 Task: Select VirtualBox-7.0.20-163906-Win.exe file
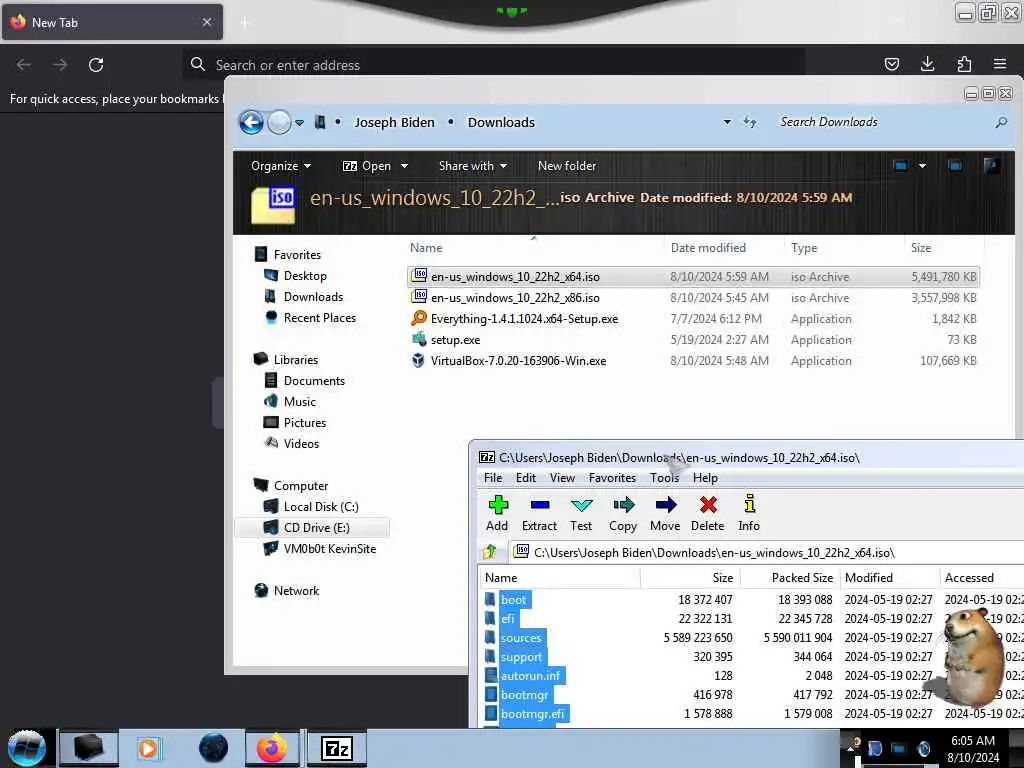pos(693,360)
